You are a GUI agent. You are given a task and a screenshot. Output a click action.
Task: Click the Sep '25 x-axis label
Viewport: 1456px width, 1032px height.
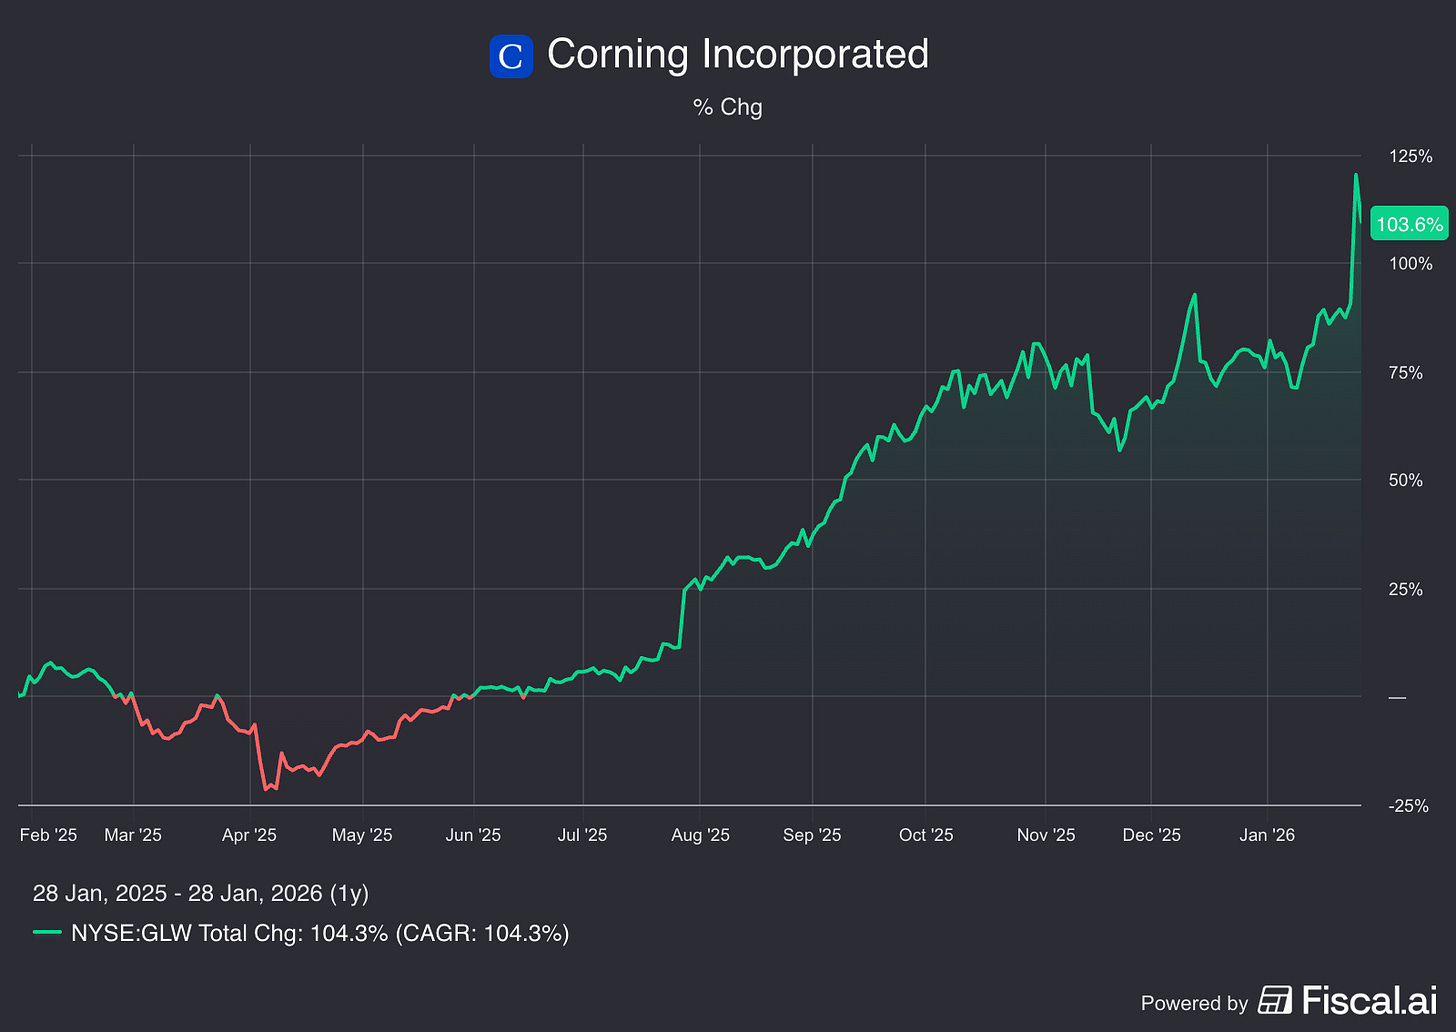pos(812,835)
